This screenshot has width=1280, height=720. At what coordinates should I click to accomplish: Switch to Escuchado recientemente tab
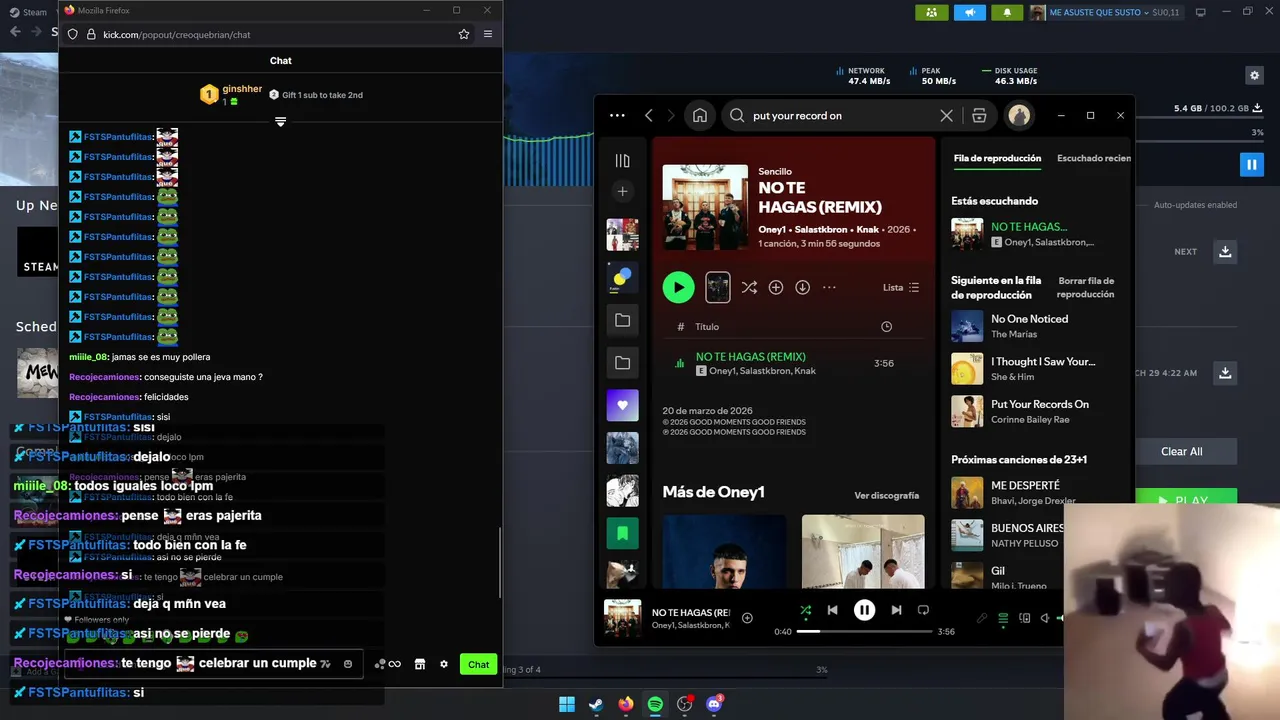(1094, 158)
